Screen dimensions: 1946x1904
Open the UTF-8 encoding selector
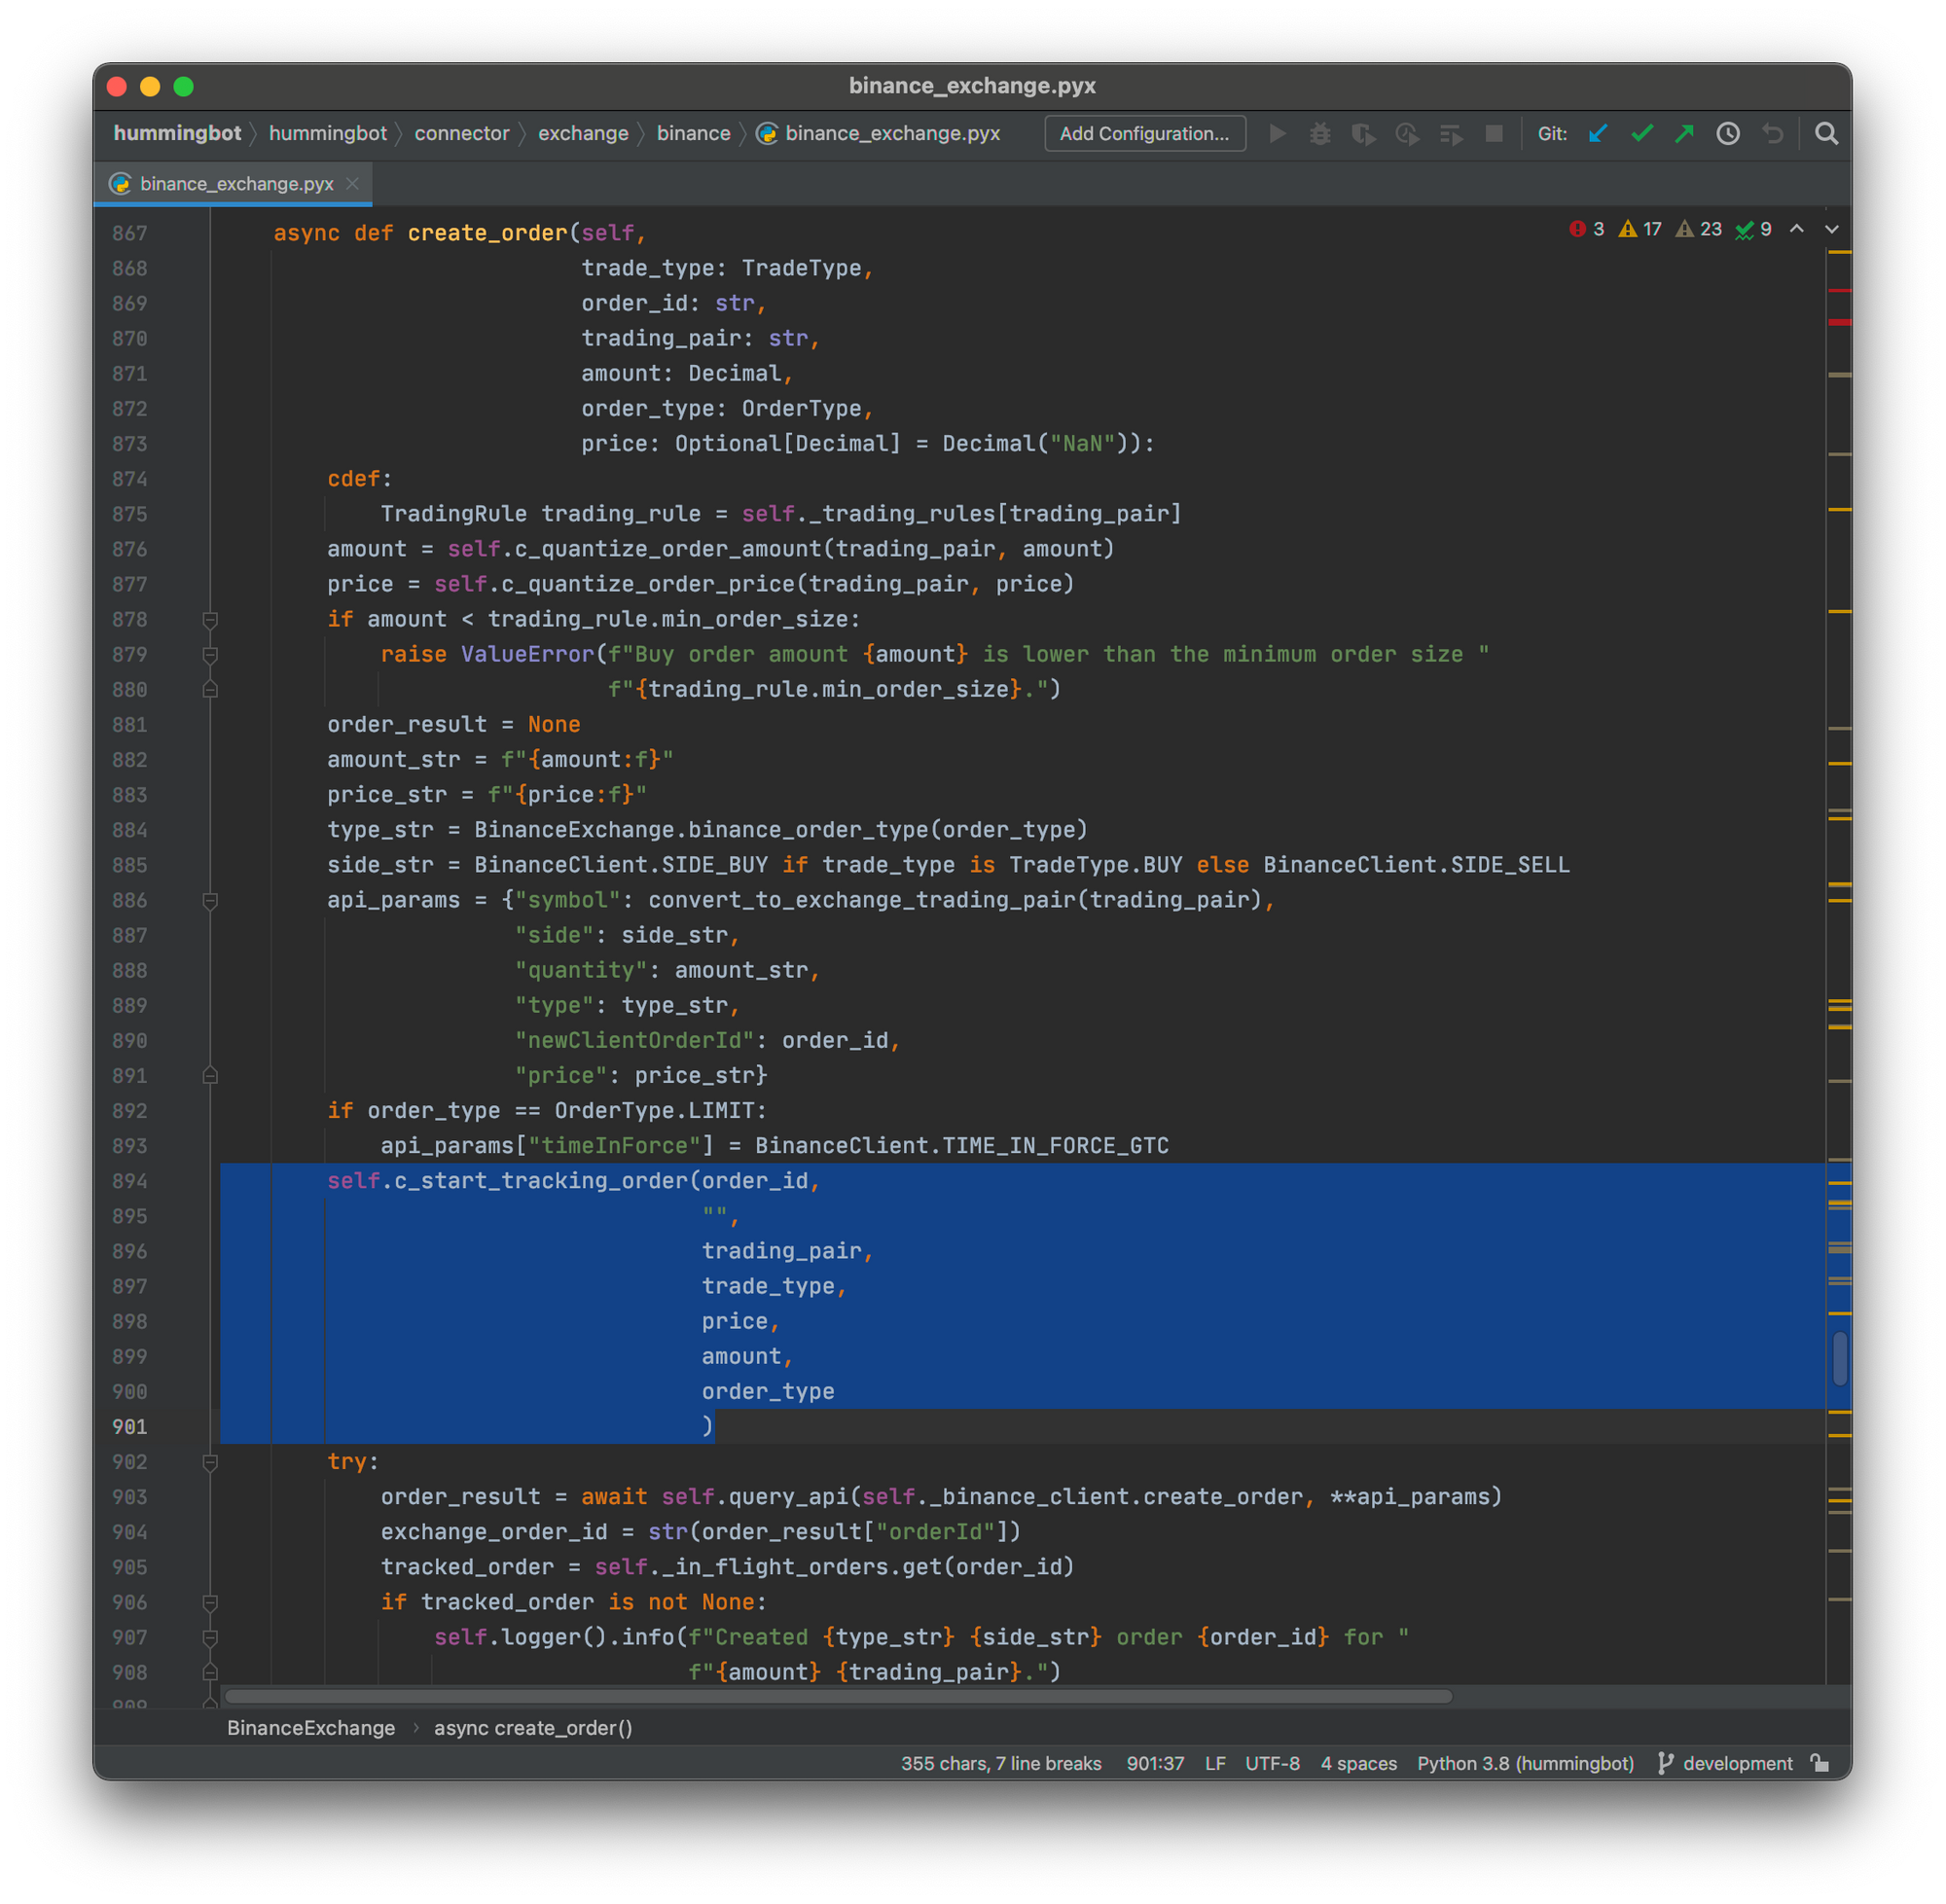click(1272, 1763)
